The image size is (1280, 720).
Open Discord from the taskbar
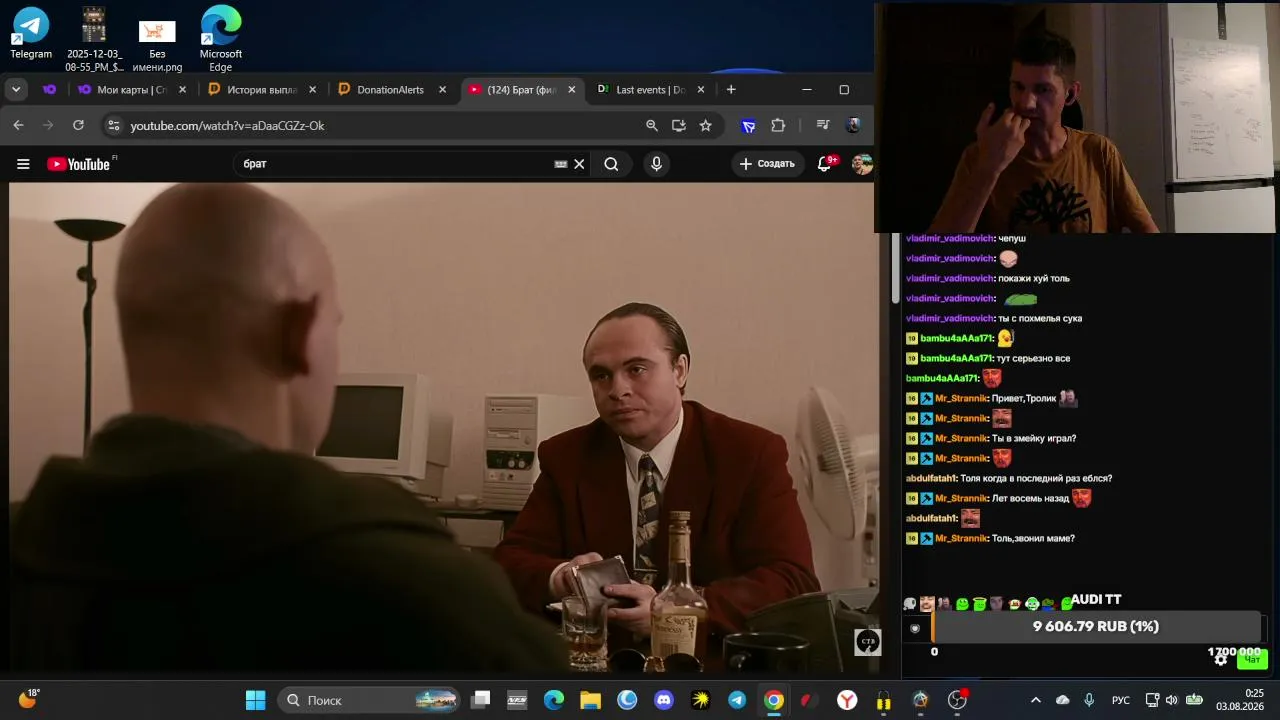click(663, 700)
